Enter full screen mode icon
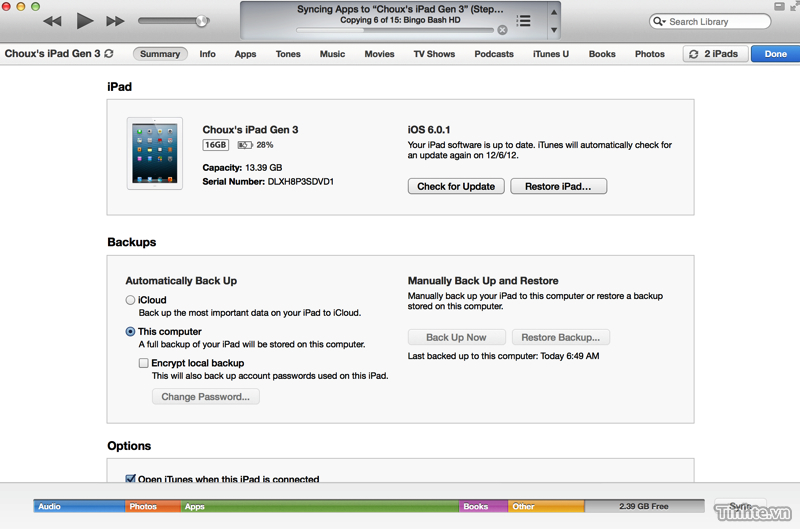Image resolution: width=800 pixels, height=529 pixels. [794, 6]
